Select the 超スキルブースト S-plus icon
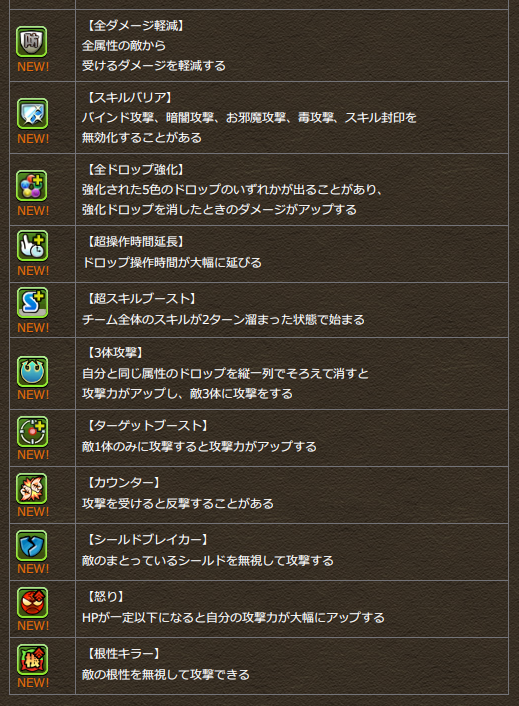Viewport: 519px width, 706px height. [x=32, y=303]
